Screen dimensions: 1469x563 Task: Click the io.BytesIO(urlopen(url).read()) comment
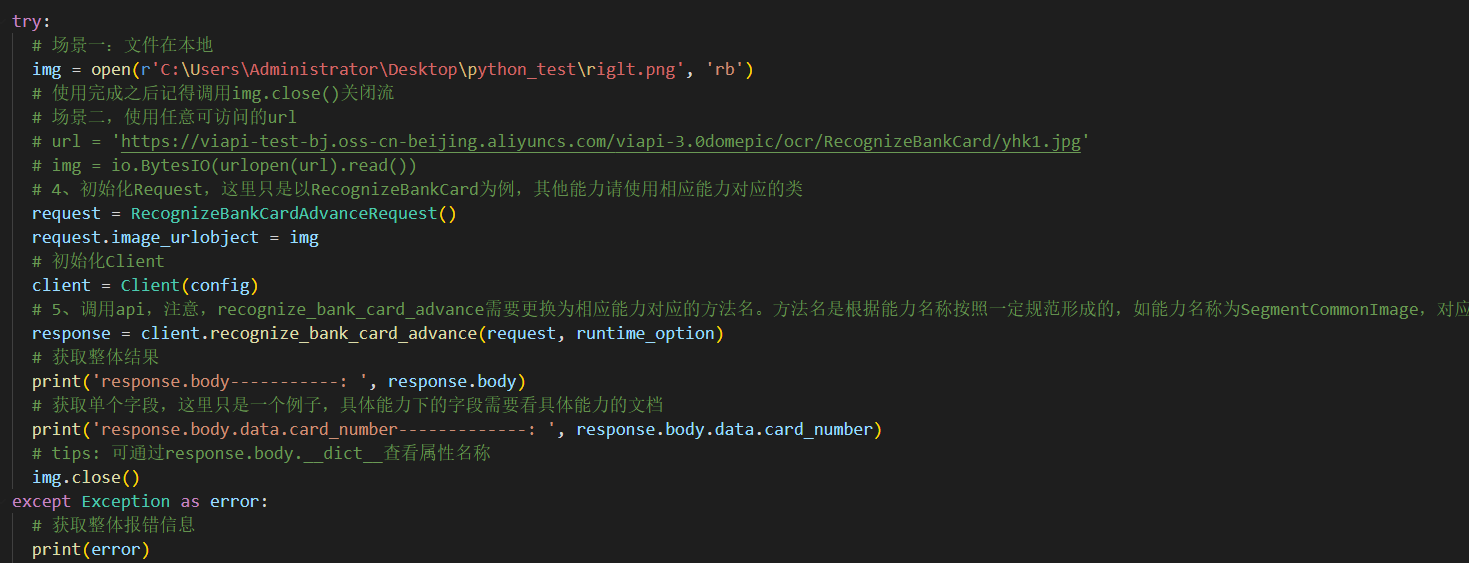(225, 165)
